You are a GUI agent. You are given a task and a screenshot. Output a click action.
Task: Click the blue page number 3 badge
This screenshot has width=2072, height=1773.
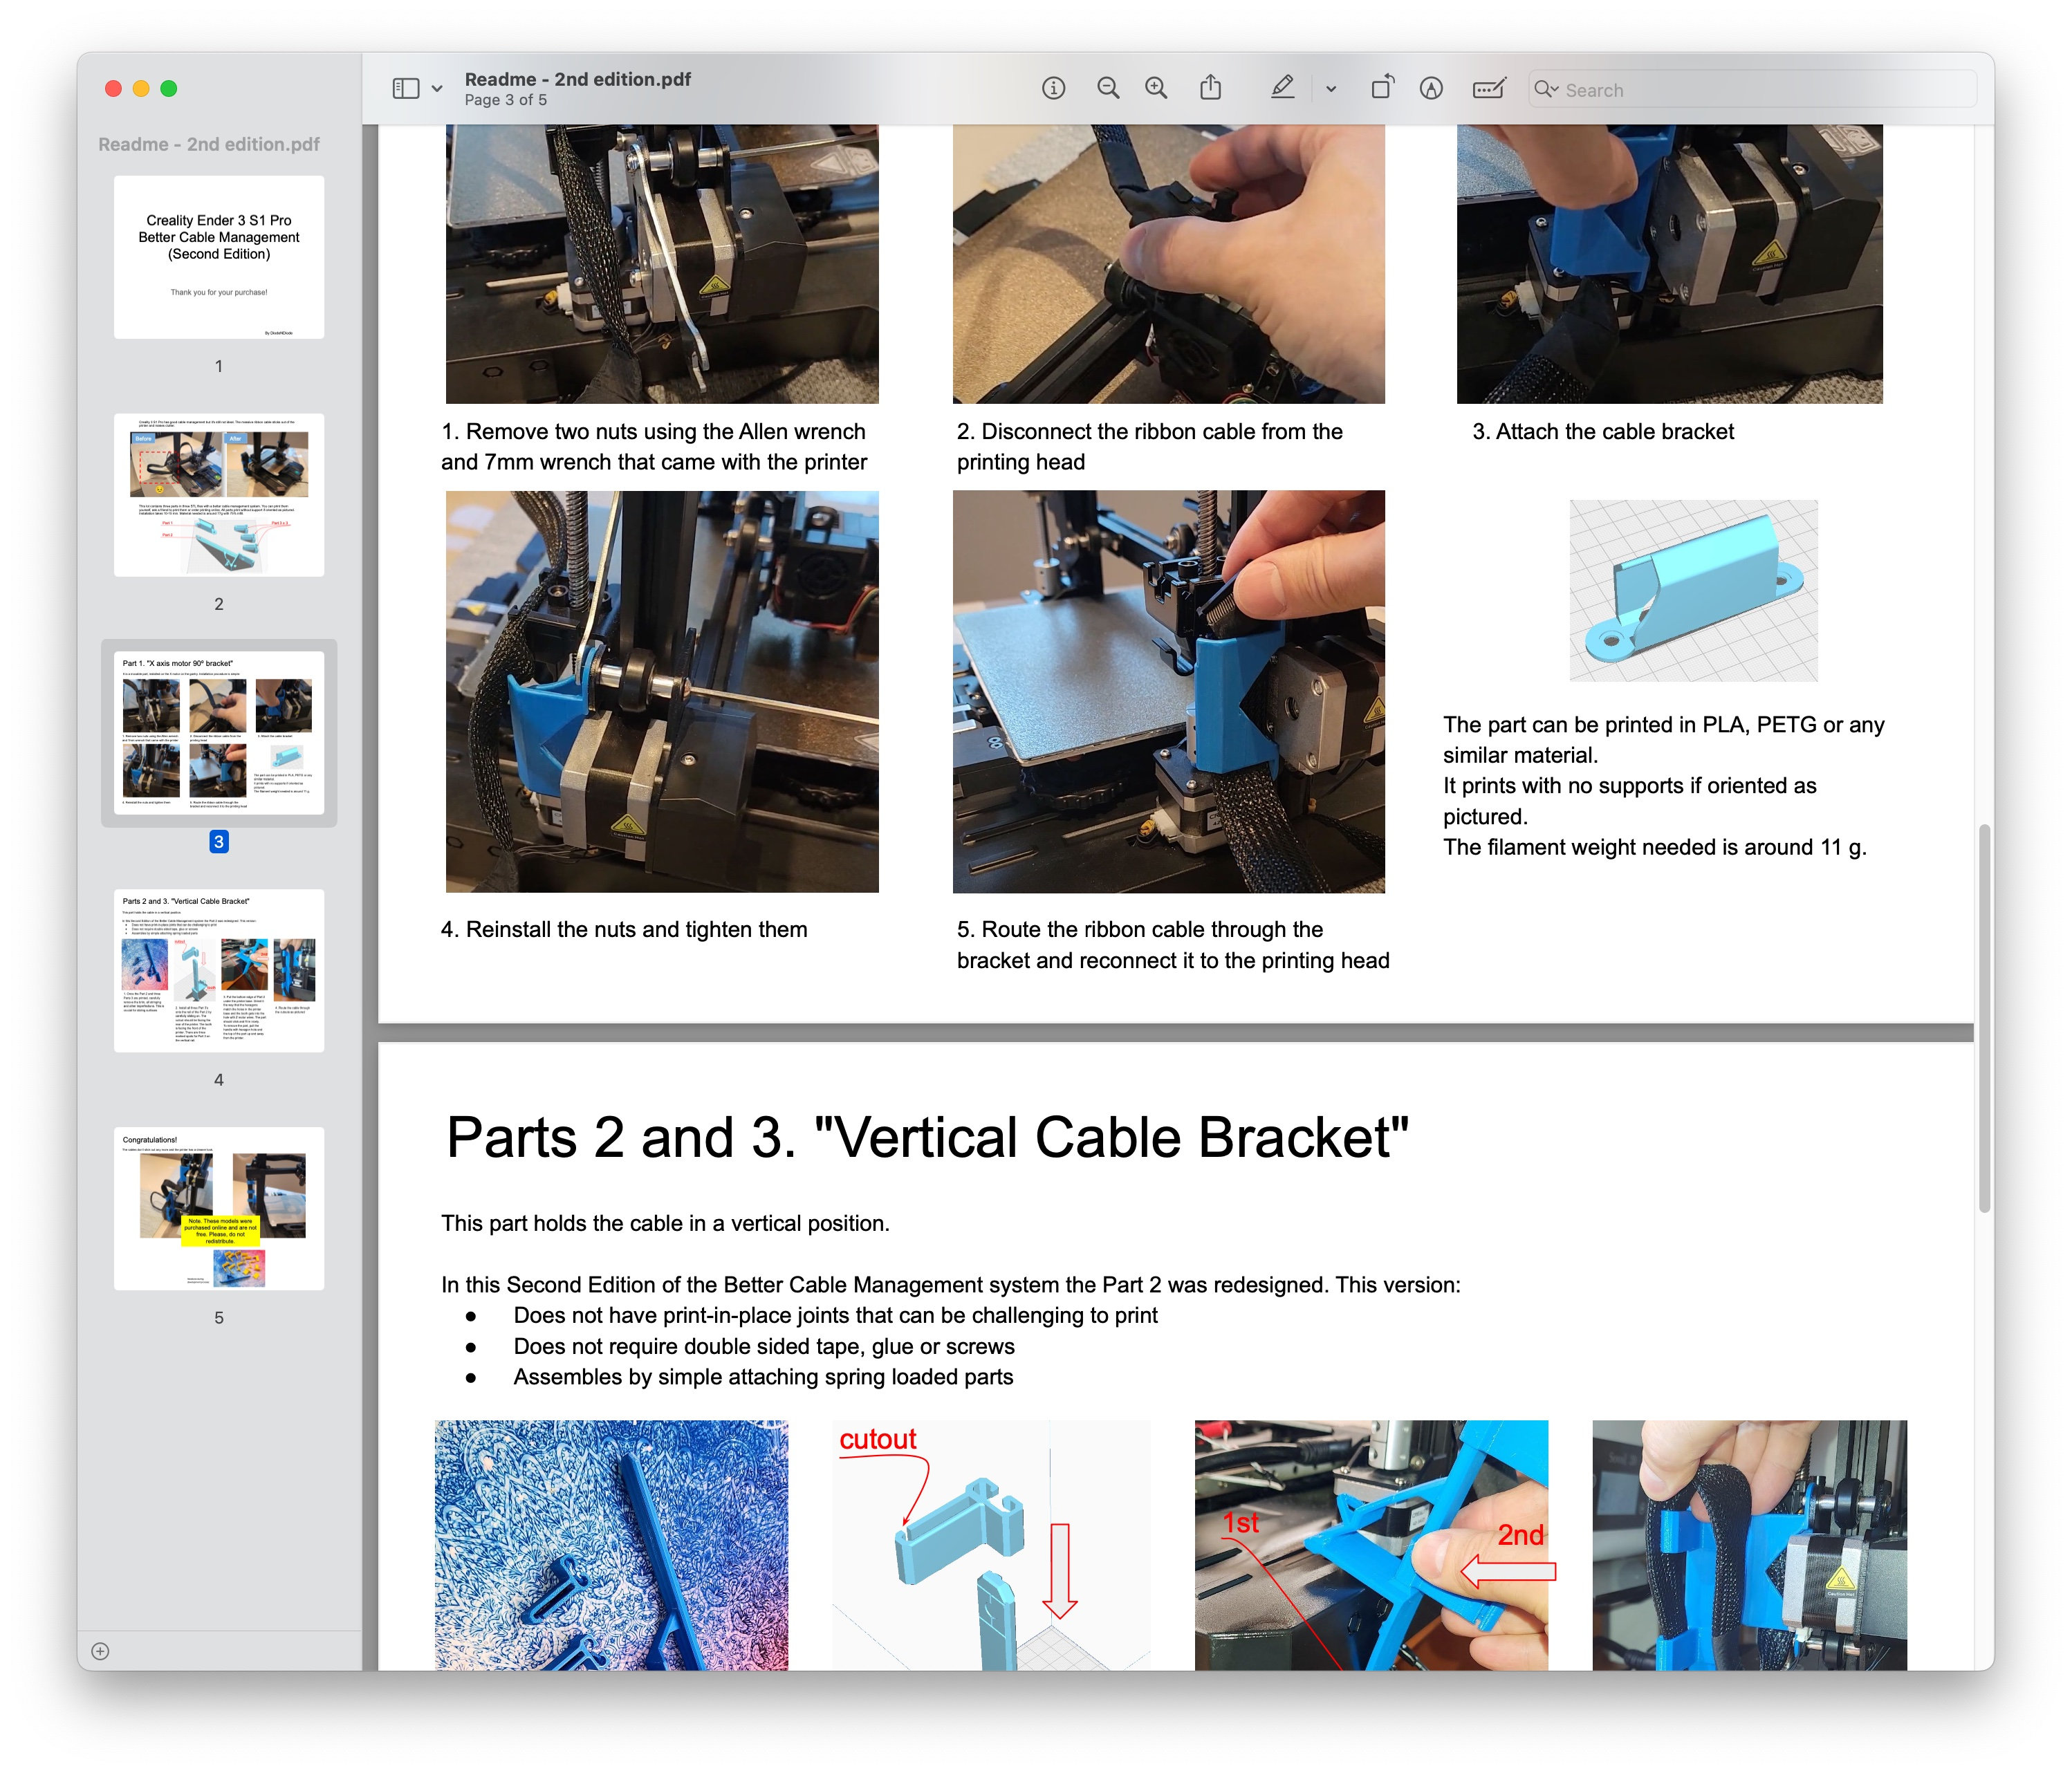pyautogui.click(x=219, y=842)
